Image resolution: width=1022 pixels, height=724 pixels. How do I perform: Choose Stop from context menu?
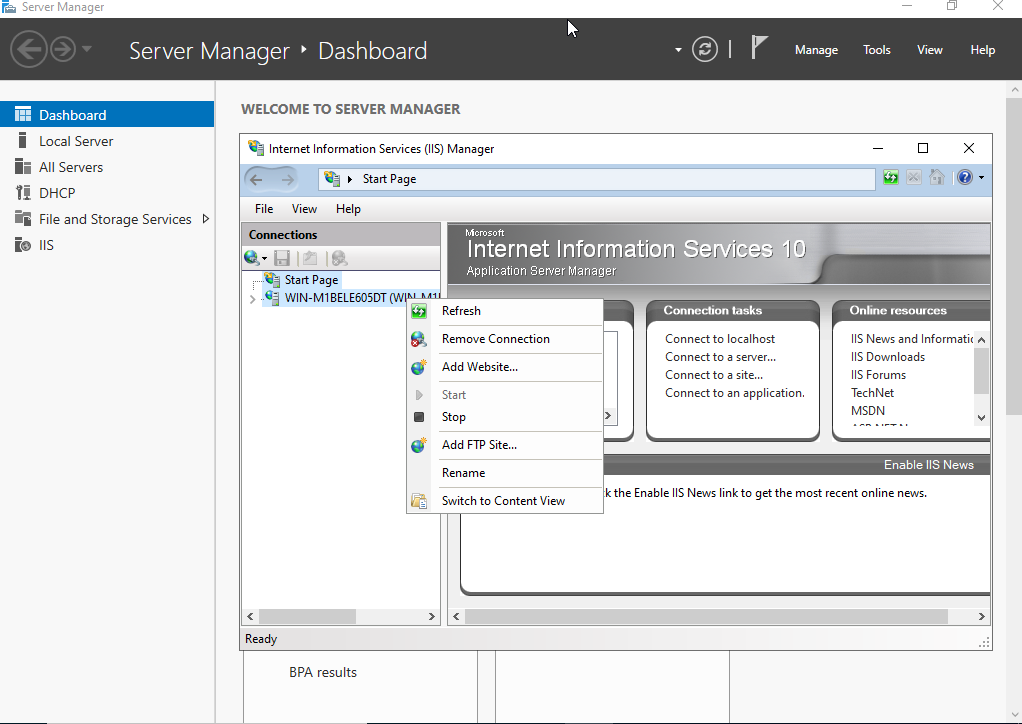(x=504, y=417)
